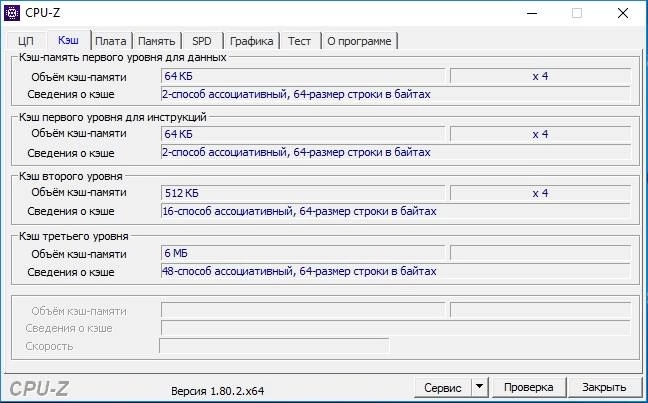Click the Версия 1.80.2.x64 text
This screenshot has height=403, width=648.
click(x=217, y=391)
